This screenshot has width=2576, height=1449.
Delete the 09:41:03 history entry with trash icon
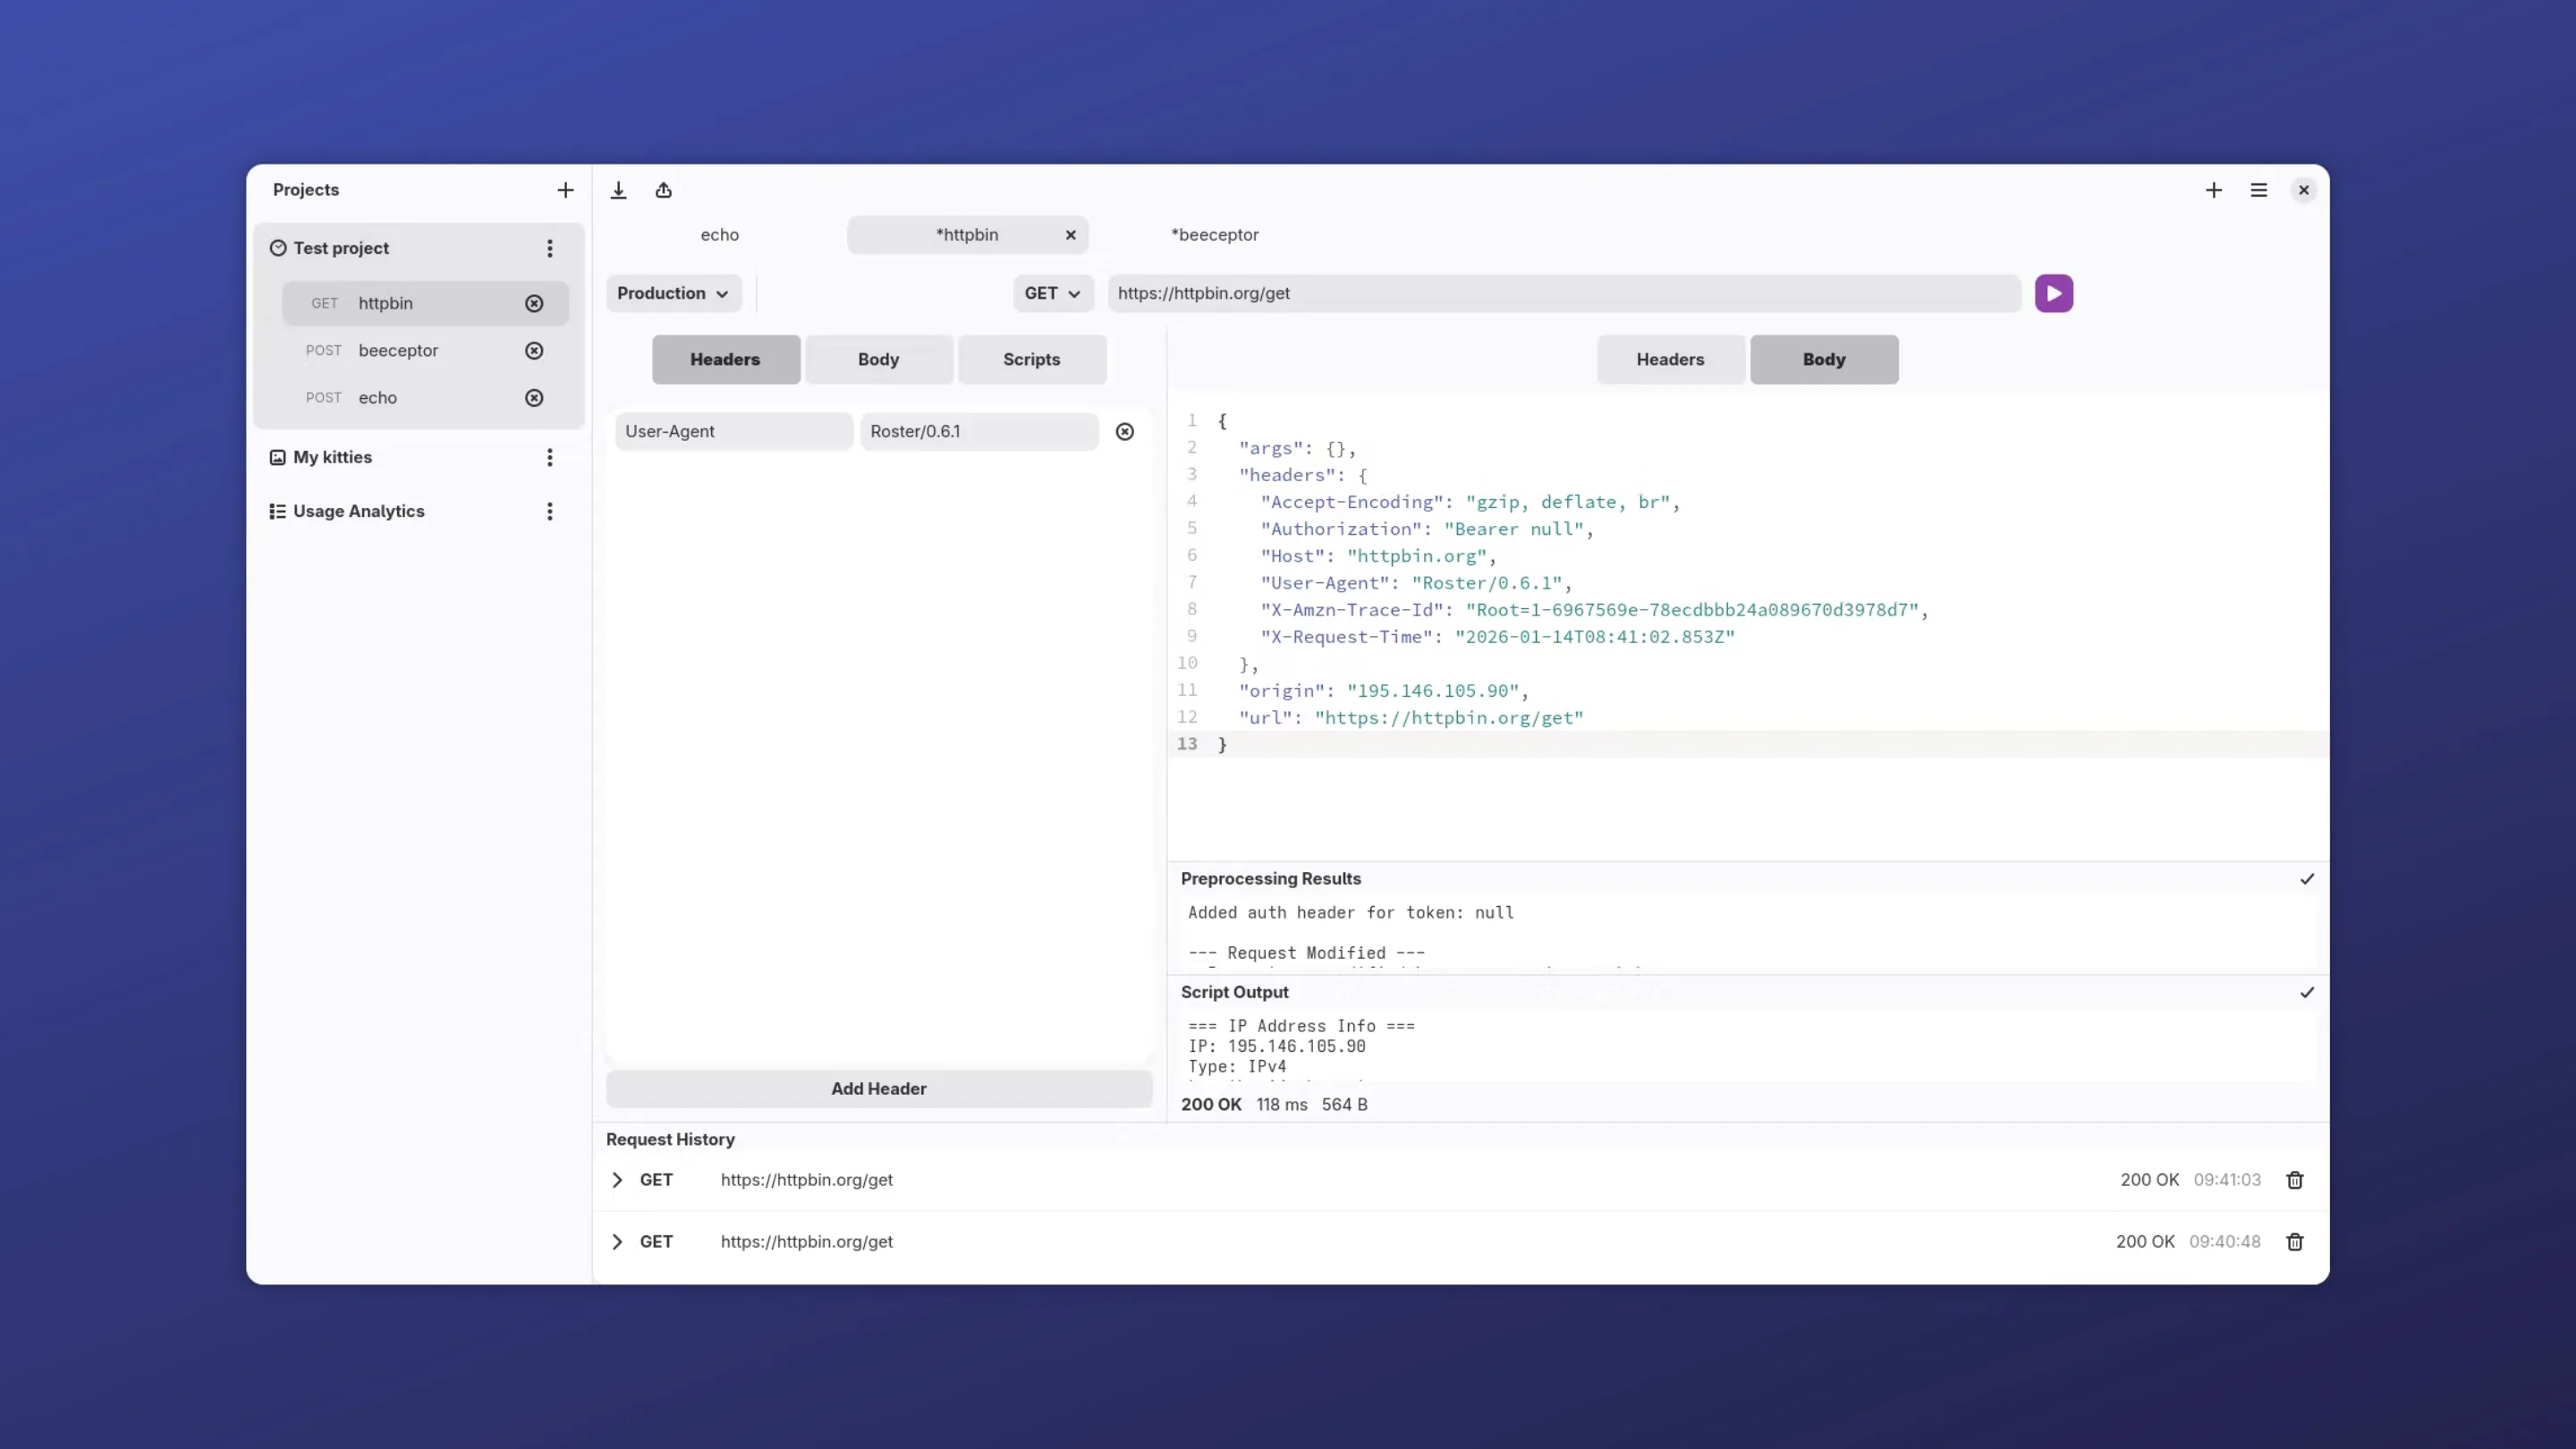click(2294, 1180)
